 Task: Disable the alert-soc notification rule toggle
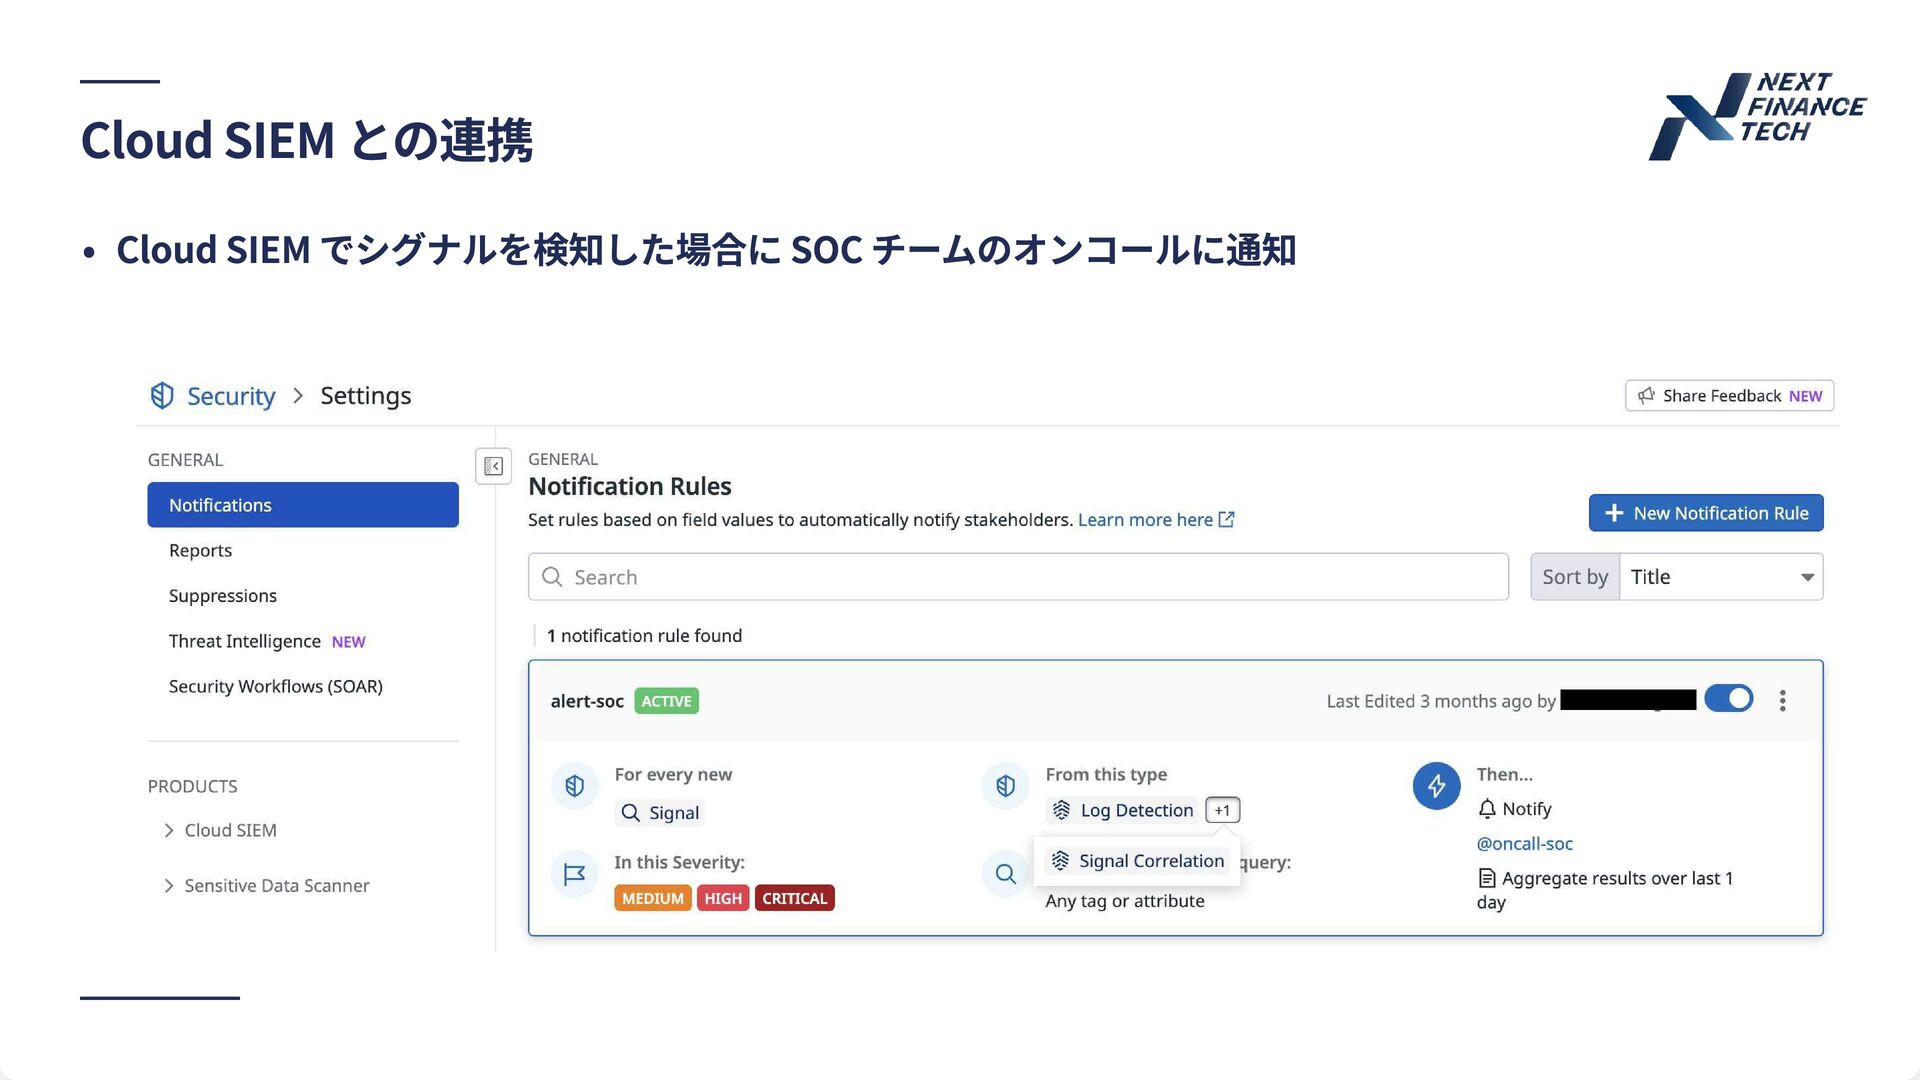coord(1729,699)
